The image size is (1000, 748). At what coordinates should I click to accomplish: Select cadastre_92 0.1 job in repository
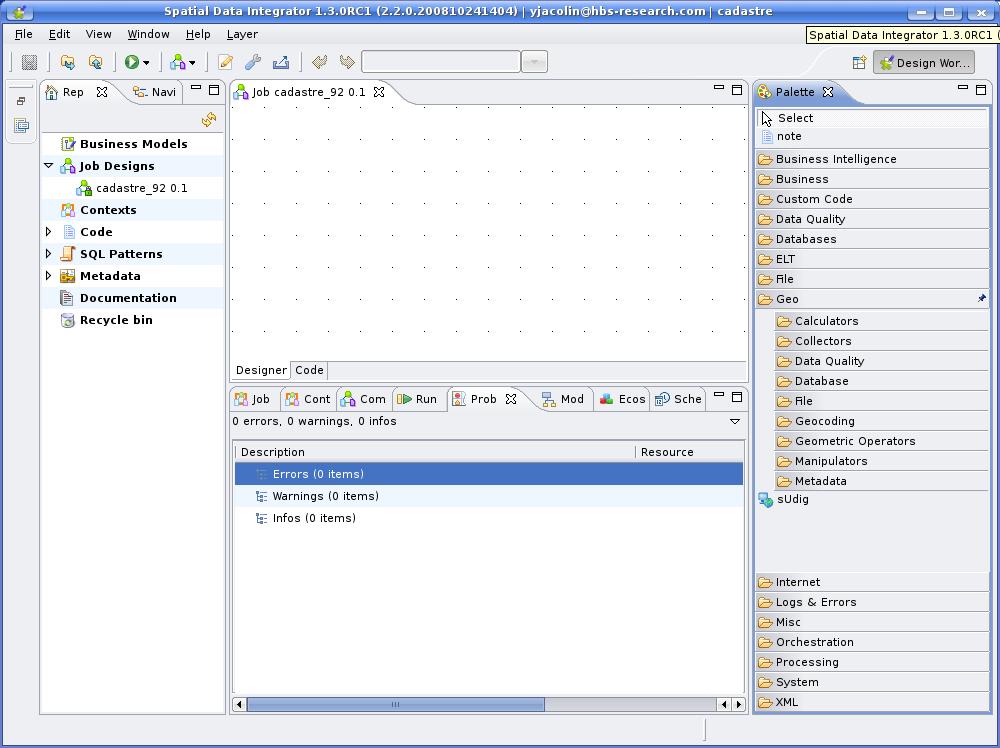tap(141, 188)
